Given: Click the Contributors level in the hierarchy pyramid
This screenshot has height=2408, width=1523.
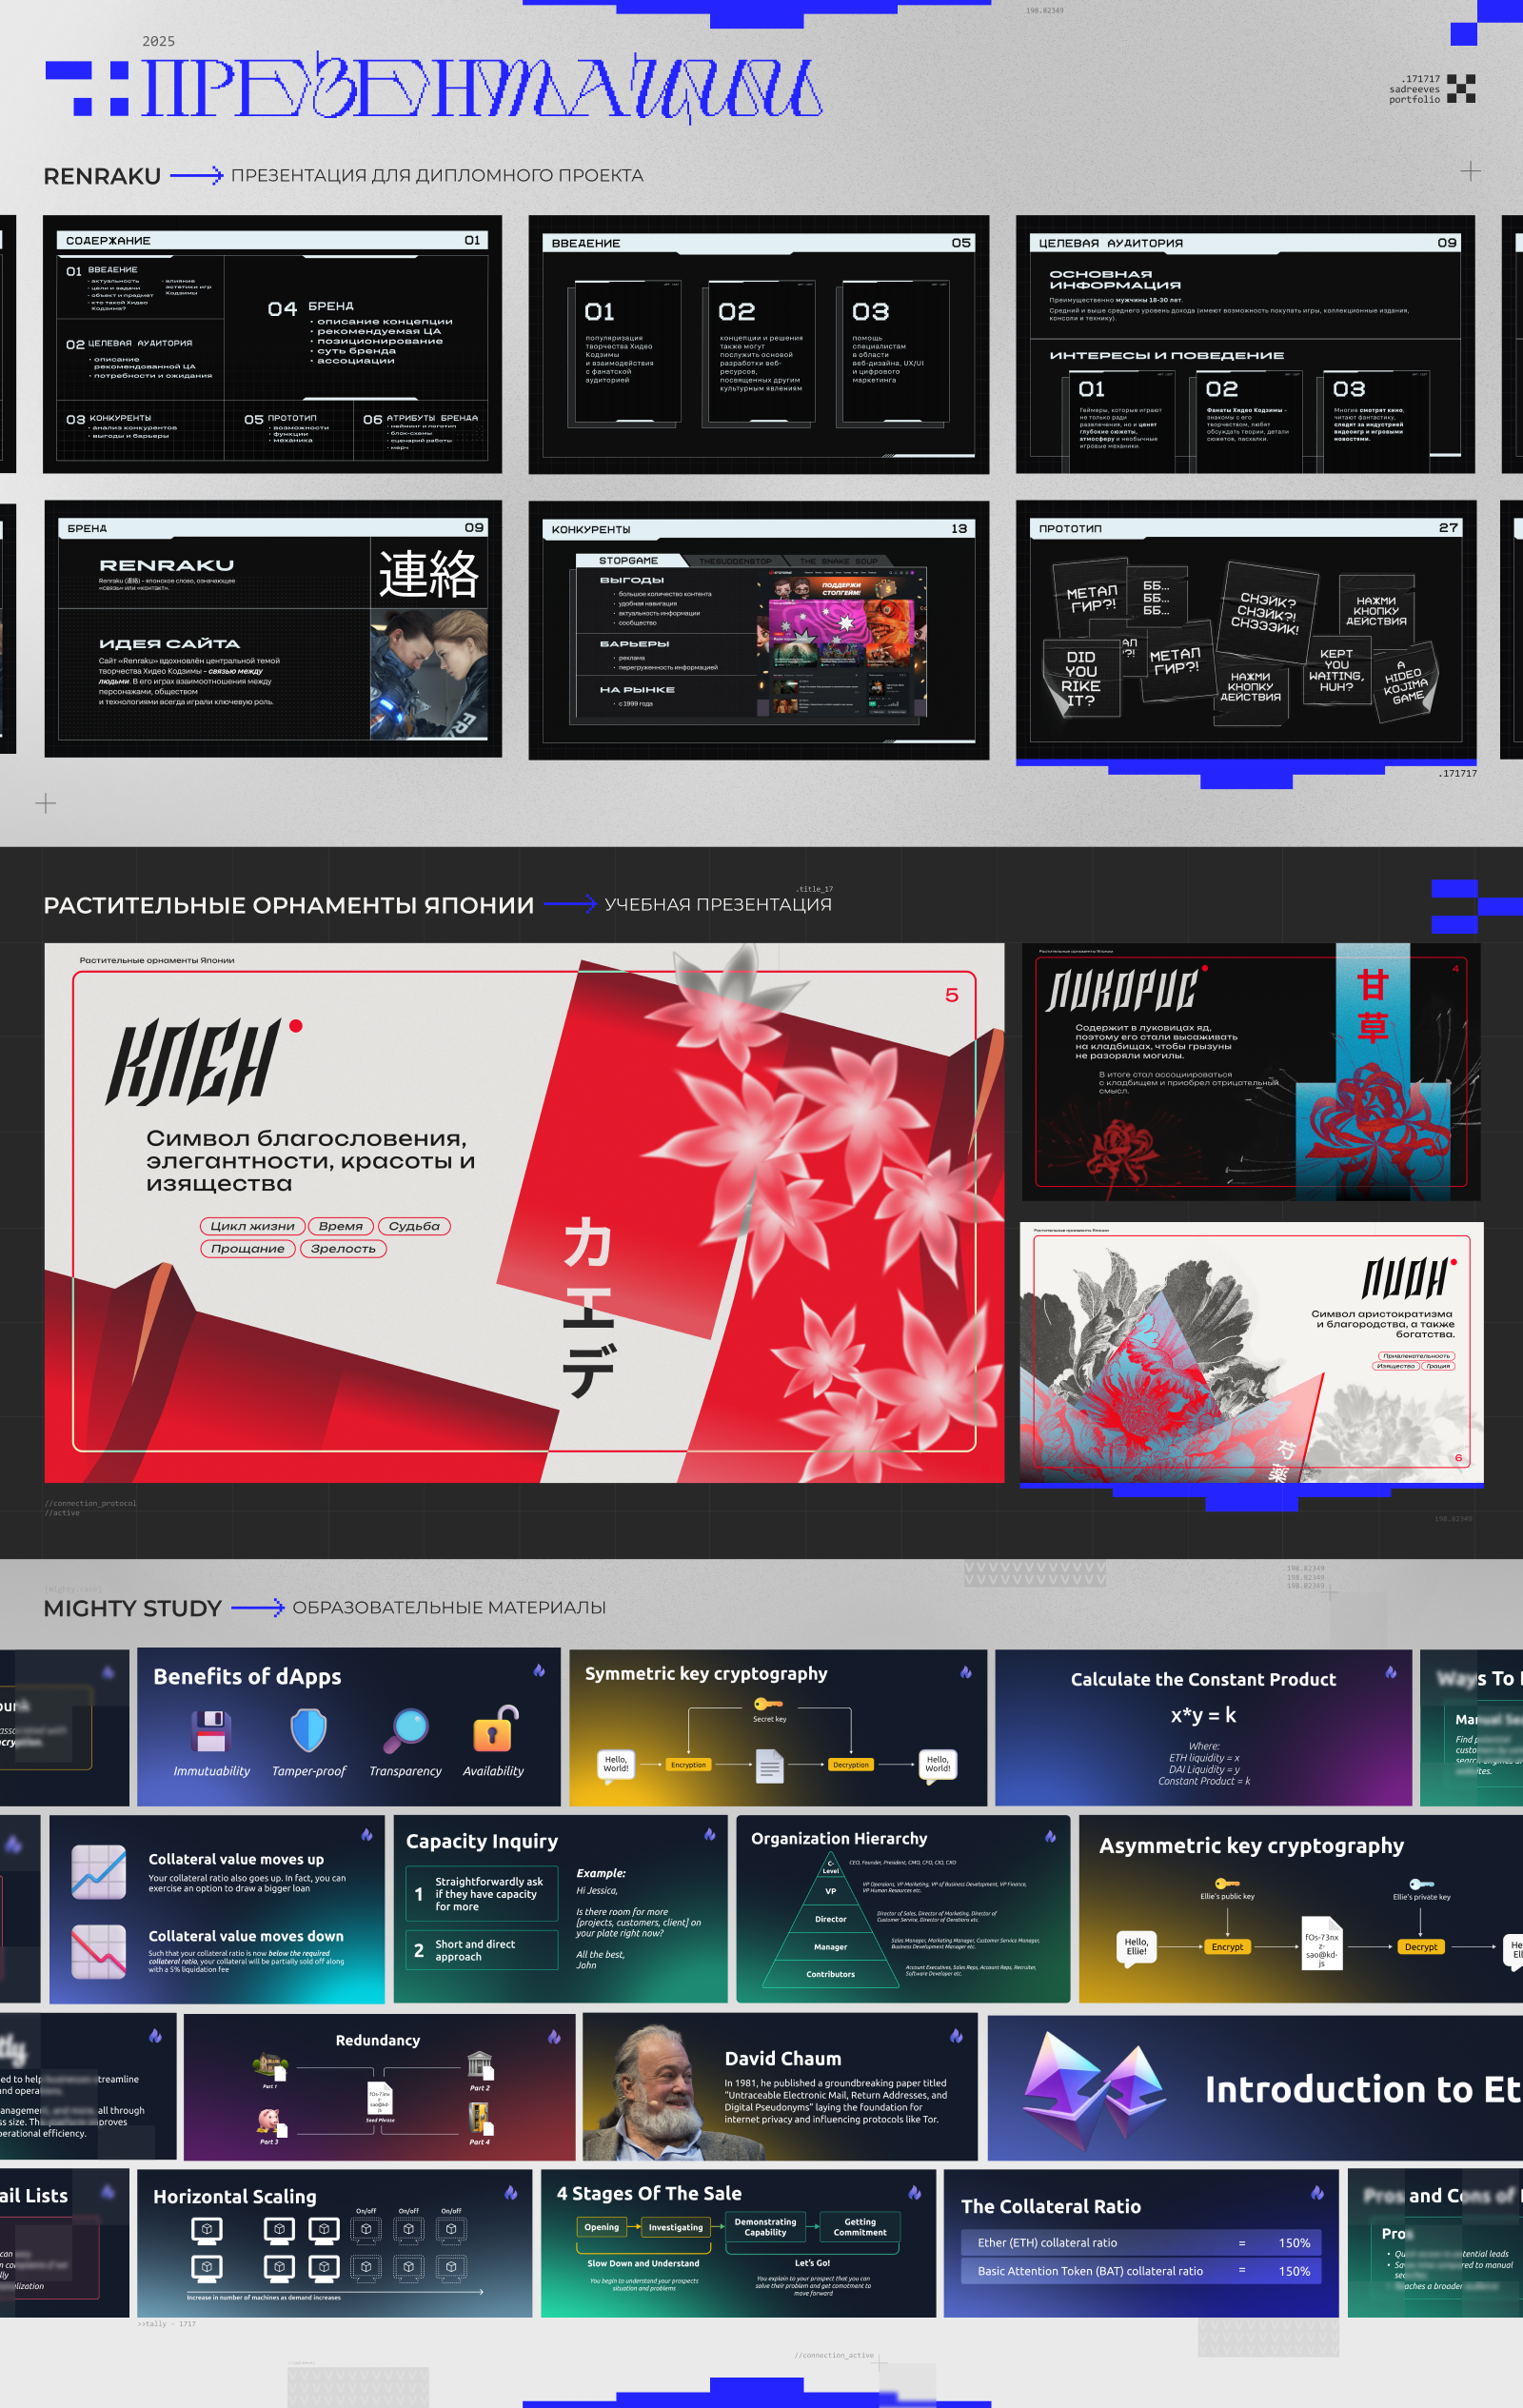Looking at the screenshot, I should (830, 1974).
